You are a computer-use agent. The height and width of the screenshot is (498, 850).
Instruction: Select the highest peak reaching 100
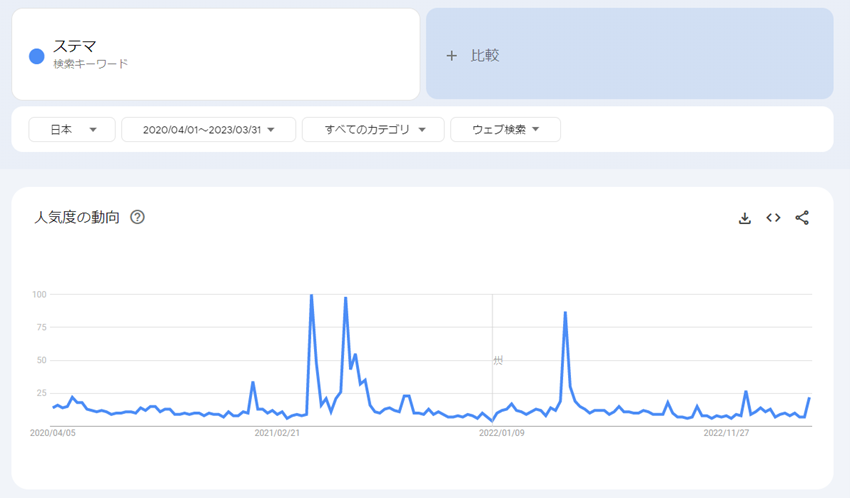[x=311, y=296]
